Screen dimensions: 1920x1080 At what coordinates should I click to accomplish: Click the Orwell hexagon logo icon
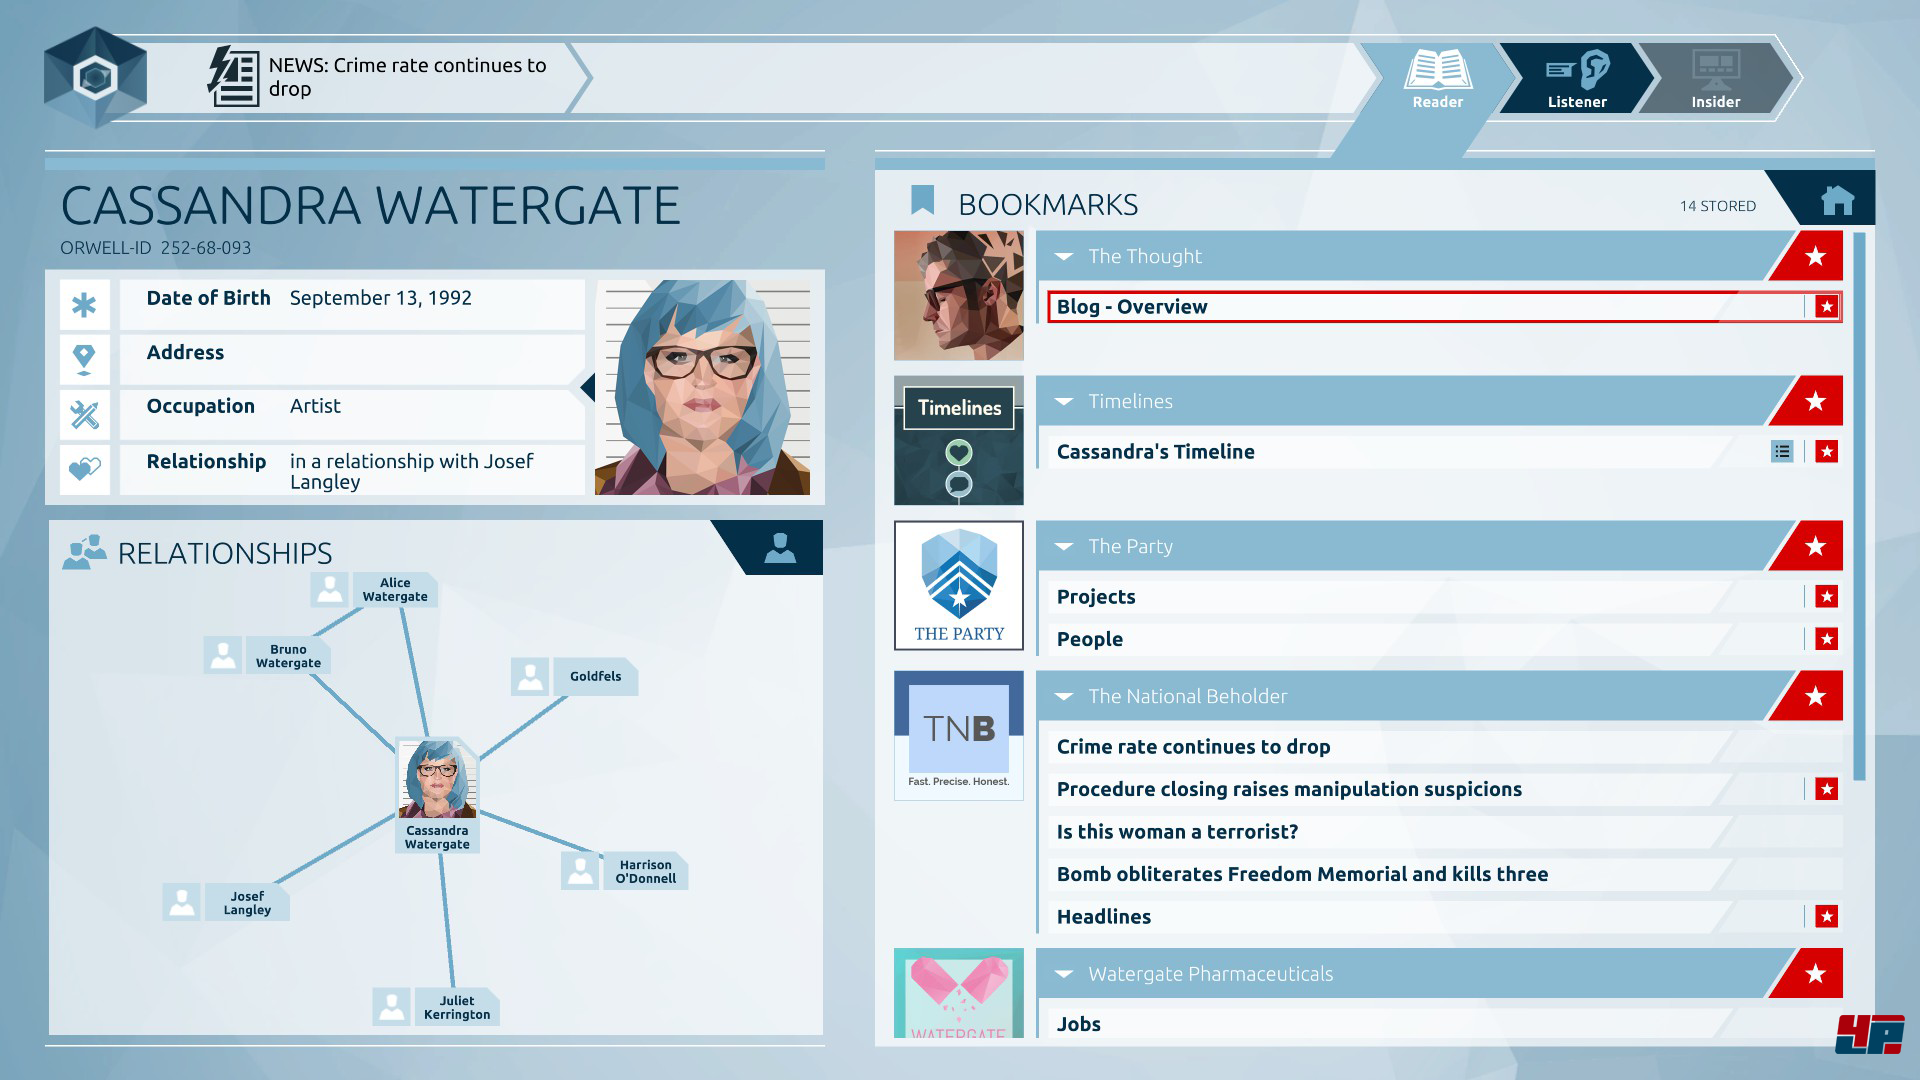[x=96, y=78]
